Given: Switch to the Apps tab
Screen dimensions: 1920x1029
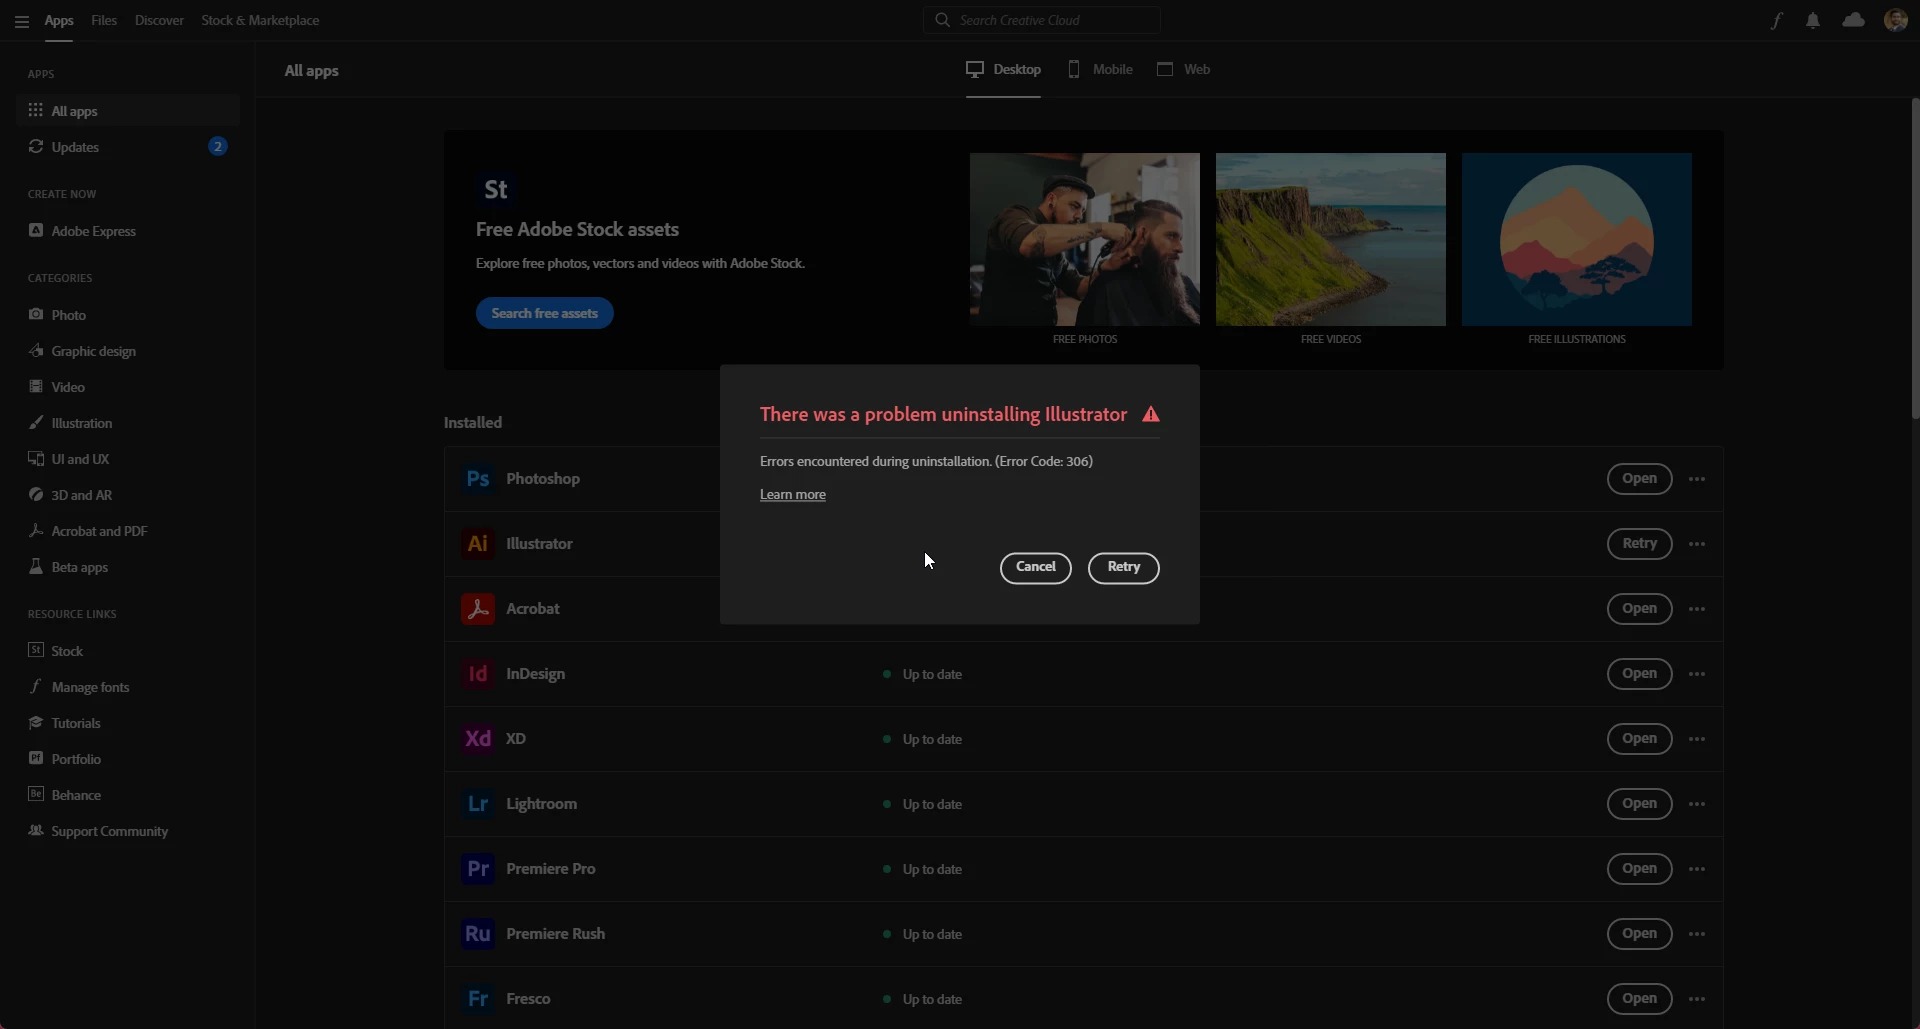Looking at the screenshot, I should [59, 20].
